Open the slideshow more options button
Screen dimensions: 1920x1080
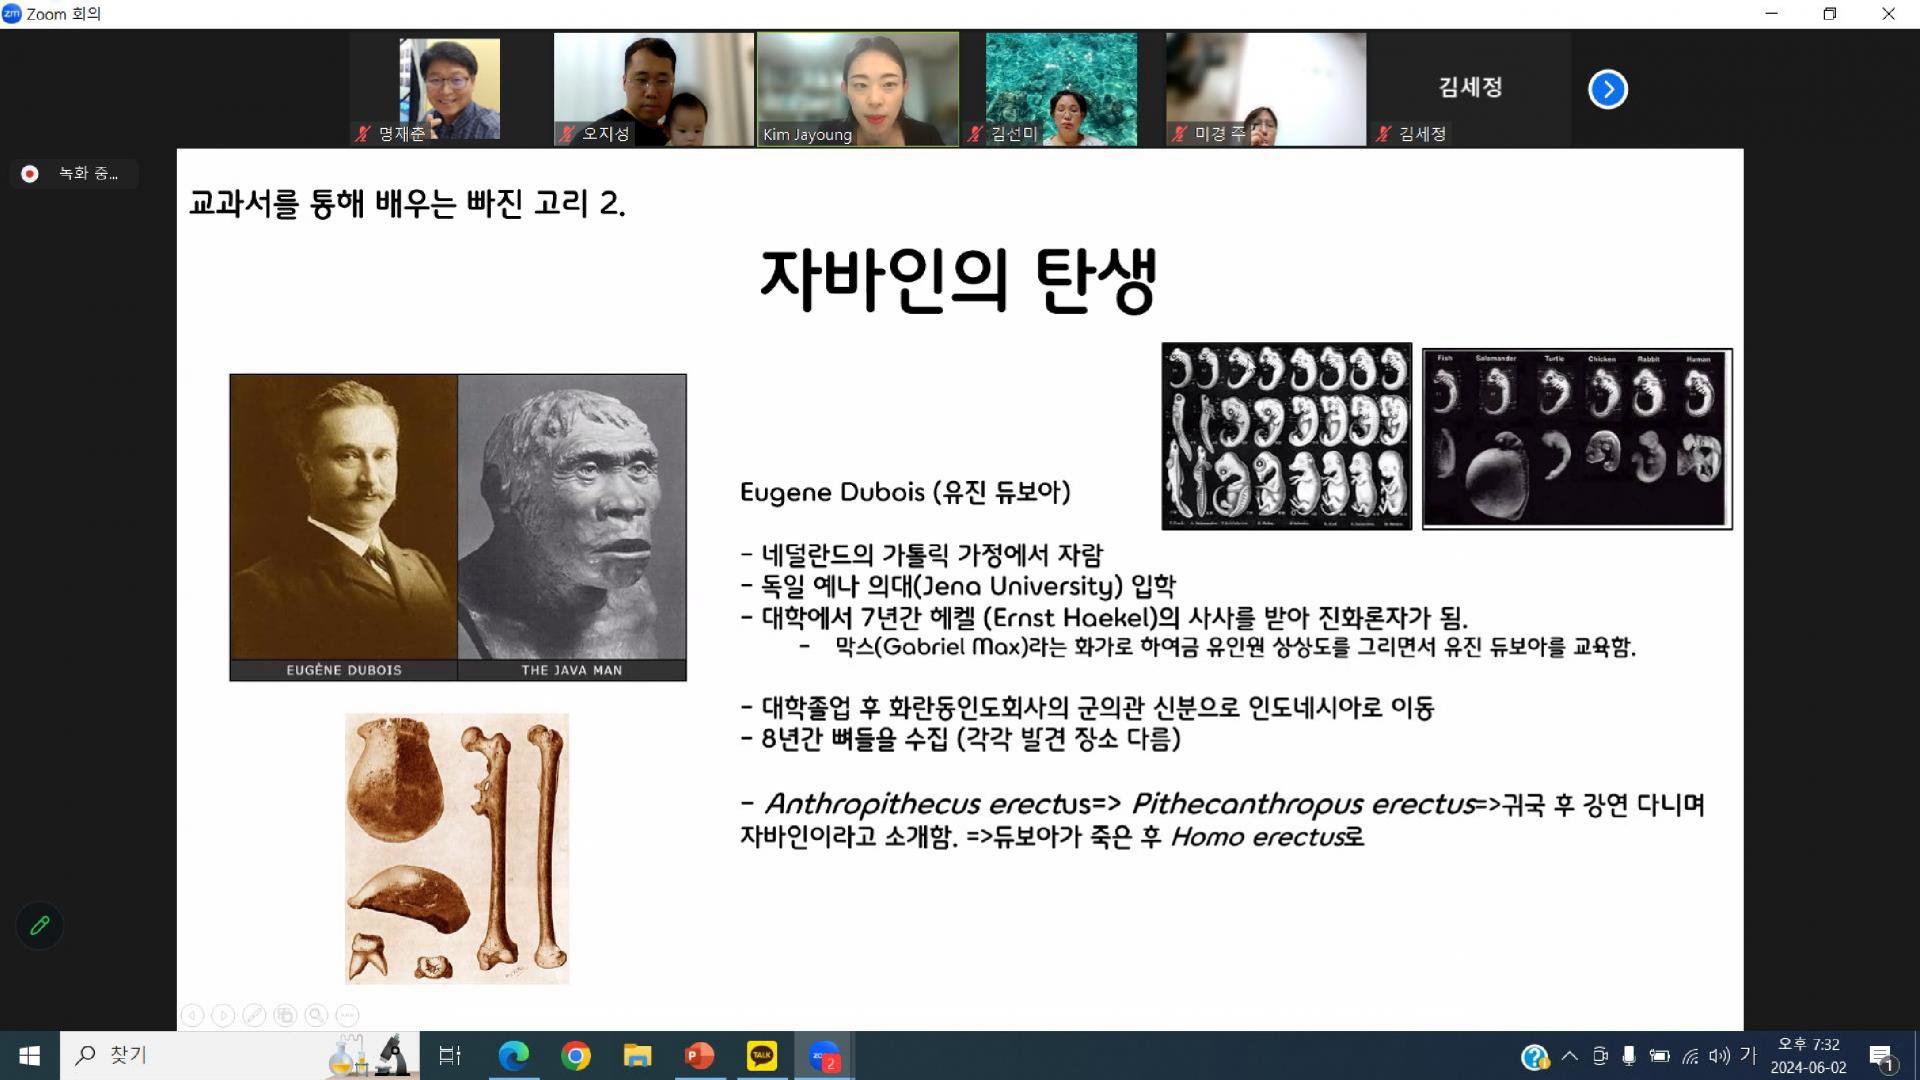pyautogui.click(x=347, y=1015)
